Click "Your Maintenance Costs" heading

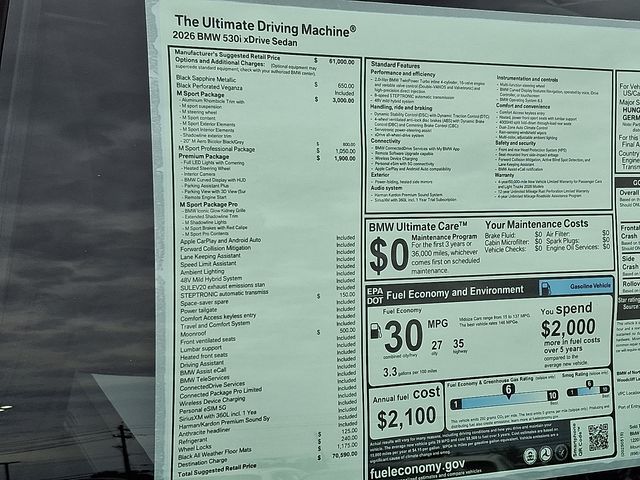tap(537, 224)
